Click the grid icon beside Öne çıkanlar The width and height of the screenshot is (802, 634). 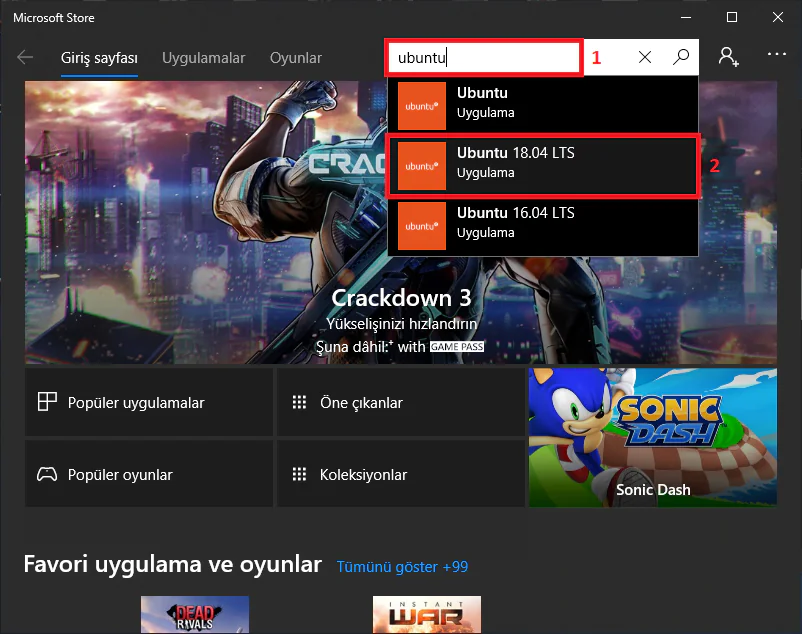pos(299,402)
